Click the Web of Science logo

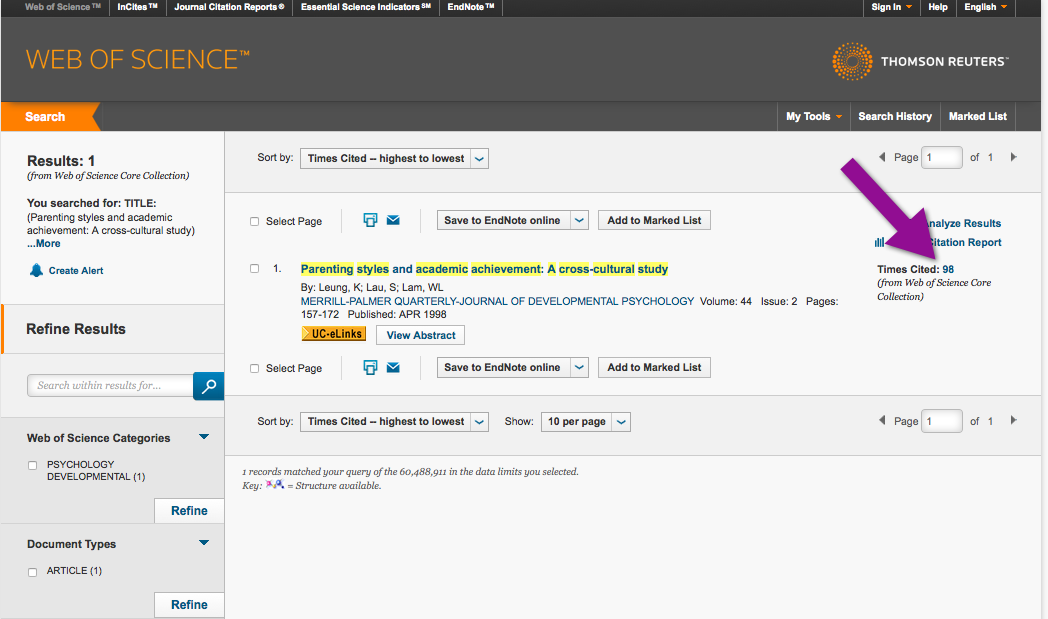[x=138, y=59]
